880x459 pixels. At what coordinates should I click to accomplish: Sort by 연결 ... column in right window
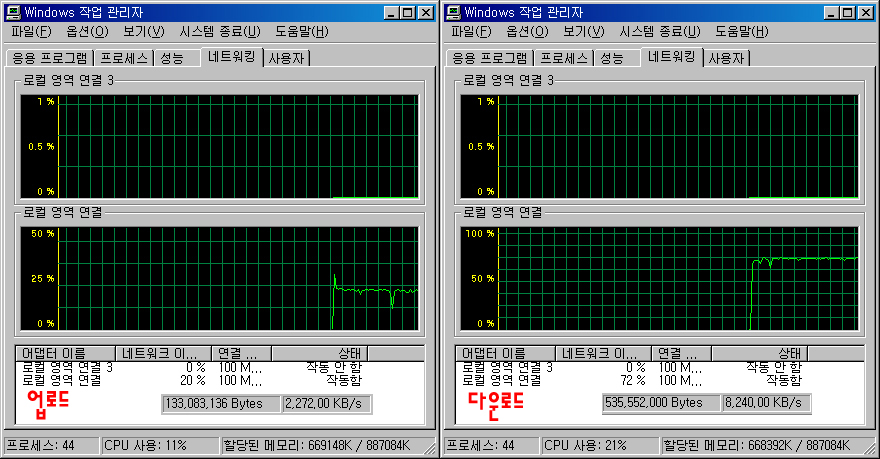pyautogui.click(x=682, y=354)
